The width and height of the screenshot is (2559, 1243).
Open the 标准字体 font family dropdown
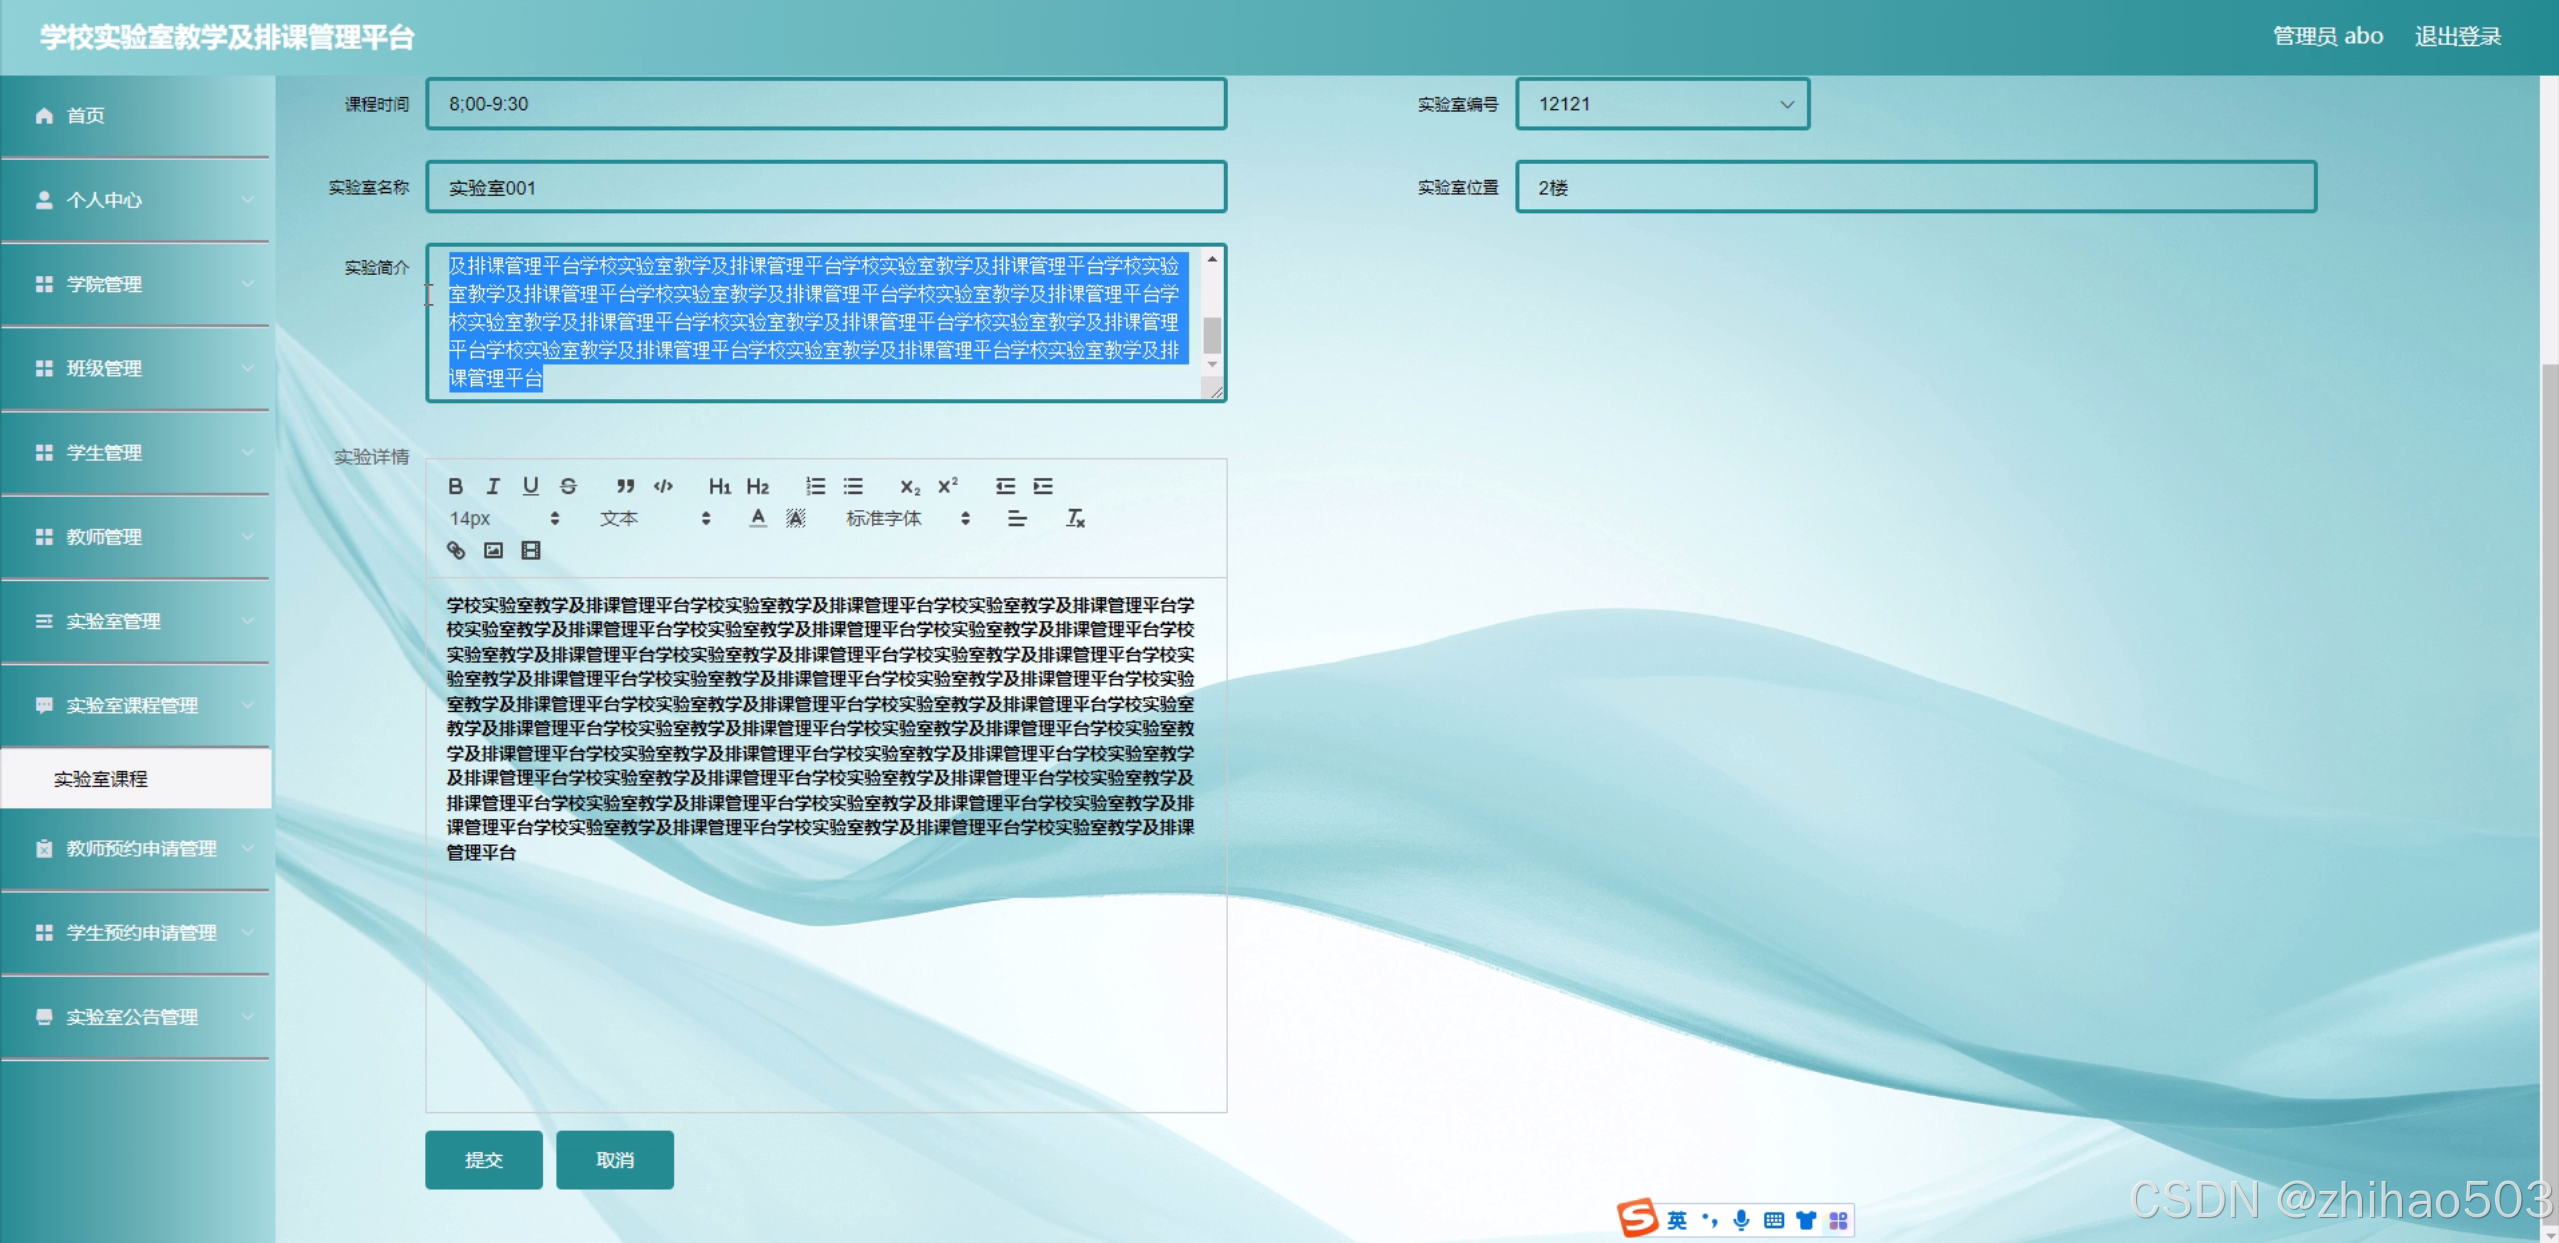pos(907,518)
